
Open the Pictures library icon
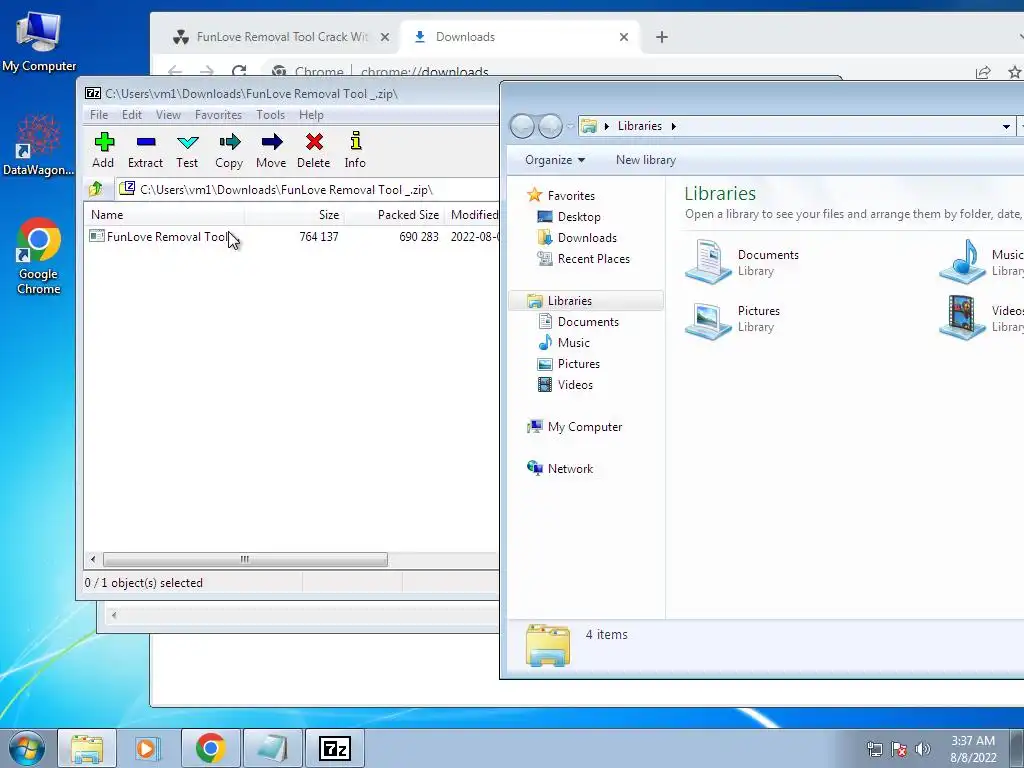(x=708, y=319)
